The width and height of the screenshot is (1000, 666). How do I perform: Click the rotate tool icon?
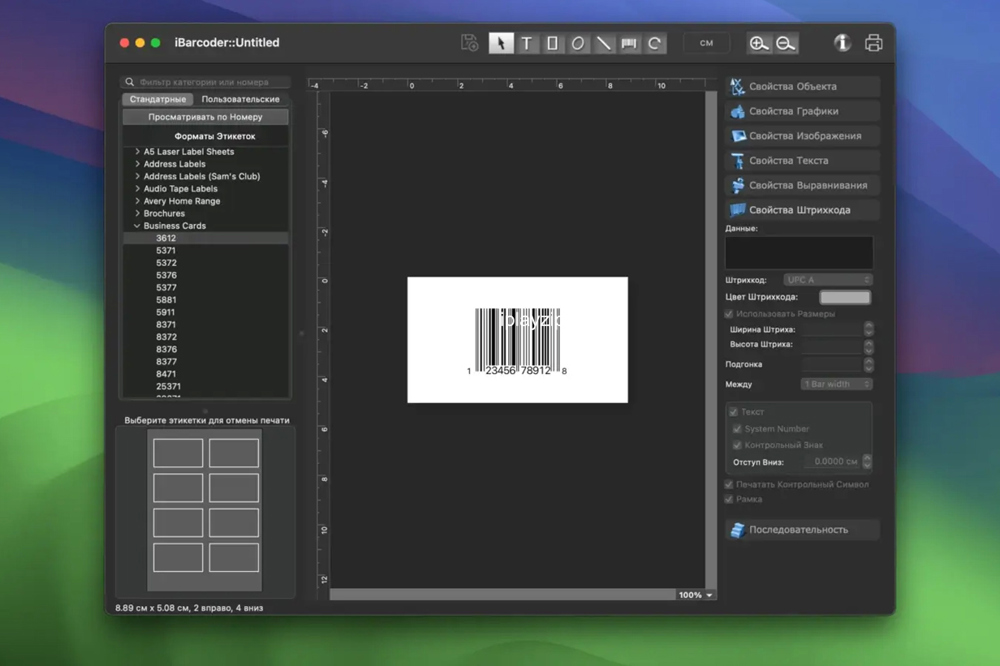pyautogui.click(x=654, y=43)
